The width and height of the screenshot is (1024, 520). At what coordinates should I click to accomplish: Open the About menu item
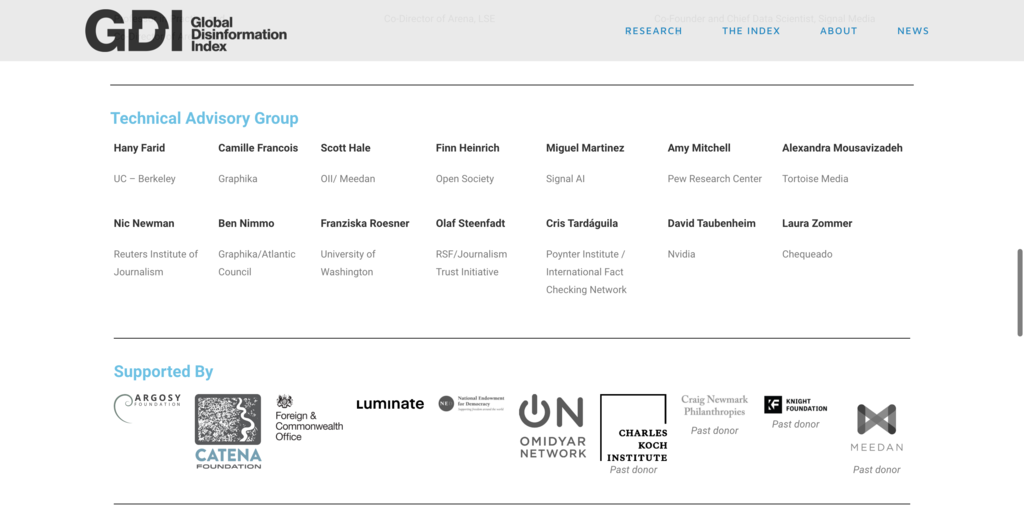tap(839, 31)
